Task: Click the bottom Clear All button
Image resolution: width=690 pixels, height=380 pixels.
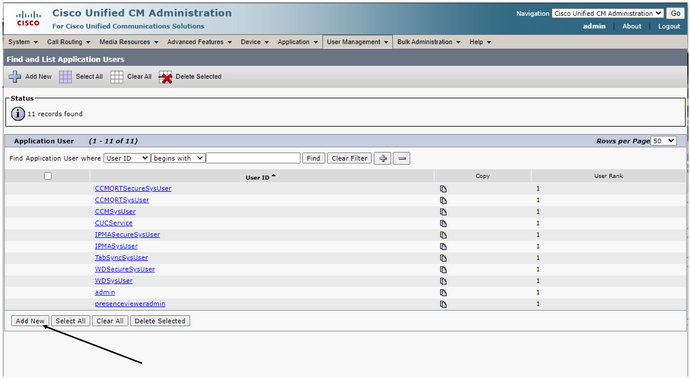Action: [110, 321]
